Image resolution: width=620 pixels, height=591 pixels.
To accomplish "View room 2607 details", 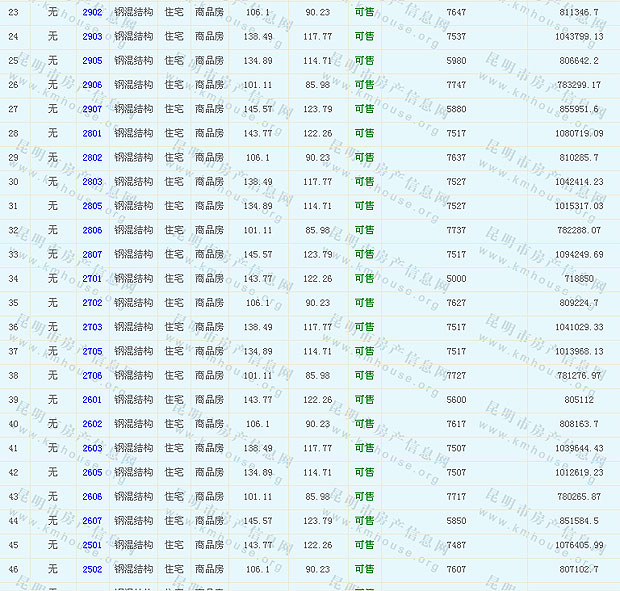I will 92,520.
